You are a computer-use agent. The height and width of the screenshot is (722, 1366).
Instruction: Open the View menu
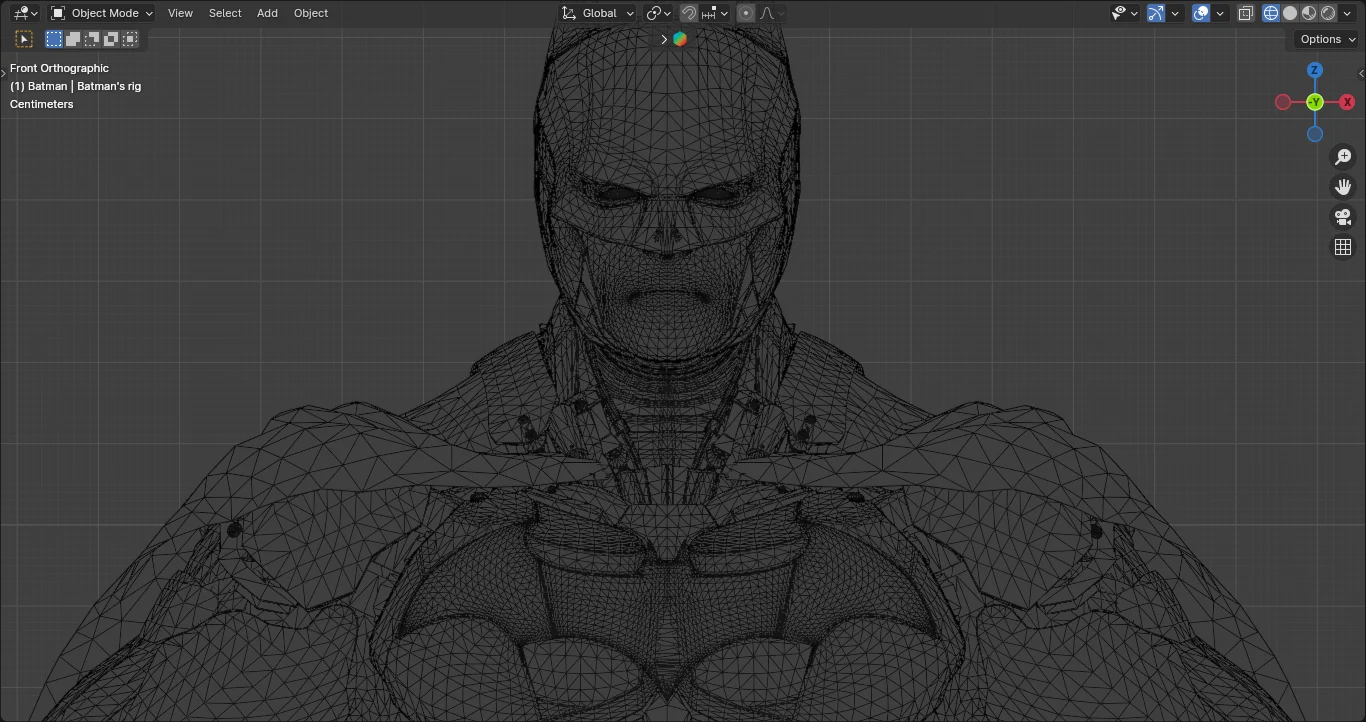pyautogui.click(x=180, y=13)
